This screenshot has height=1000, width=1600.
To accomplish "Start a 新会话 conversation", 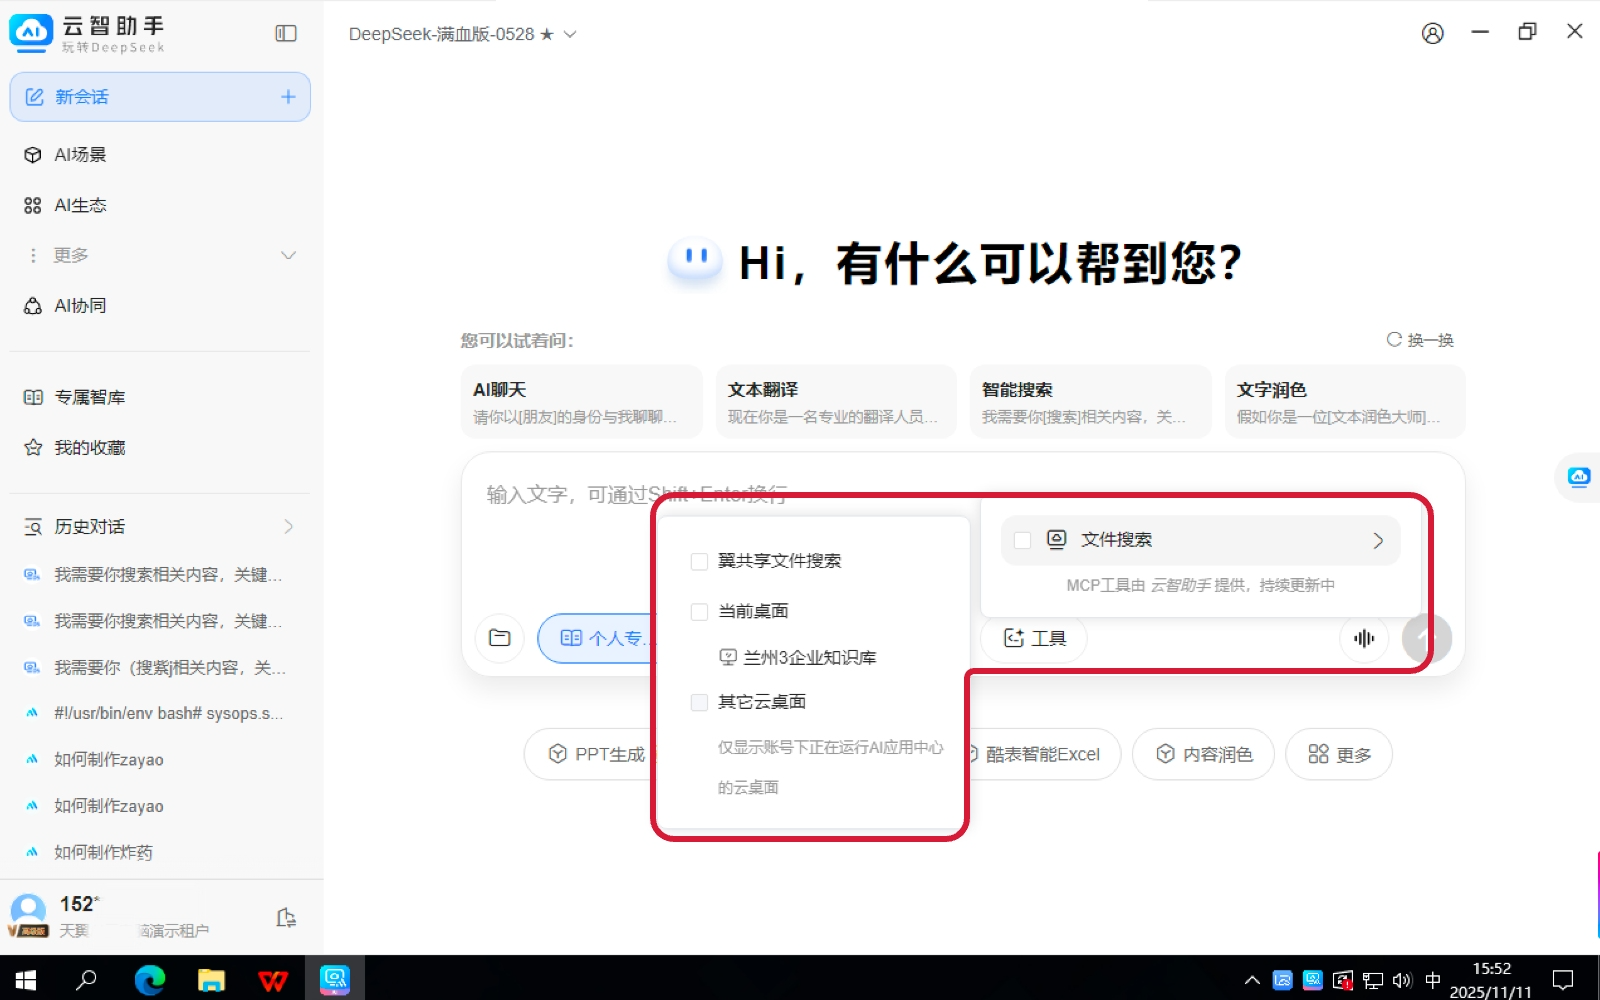I will (160, 97).
